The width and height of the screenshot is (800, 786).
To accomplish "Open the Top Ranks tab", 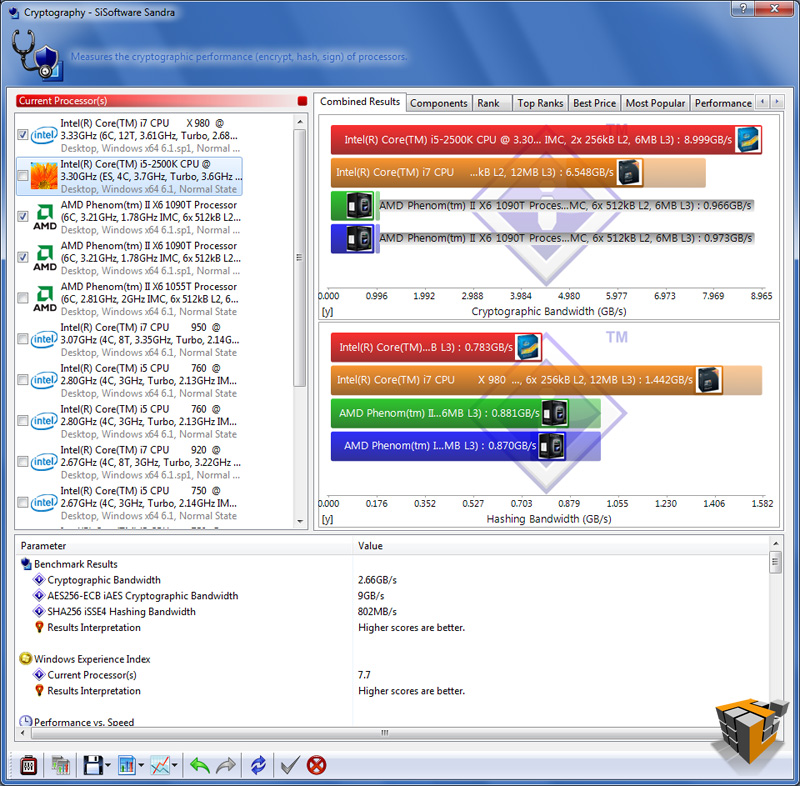I will [x=540, y=103].
